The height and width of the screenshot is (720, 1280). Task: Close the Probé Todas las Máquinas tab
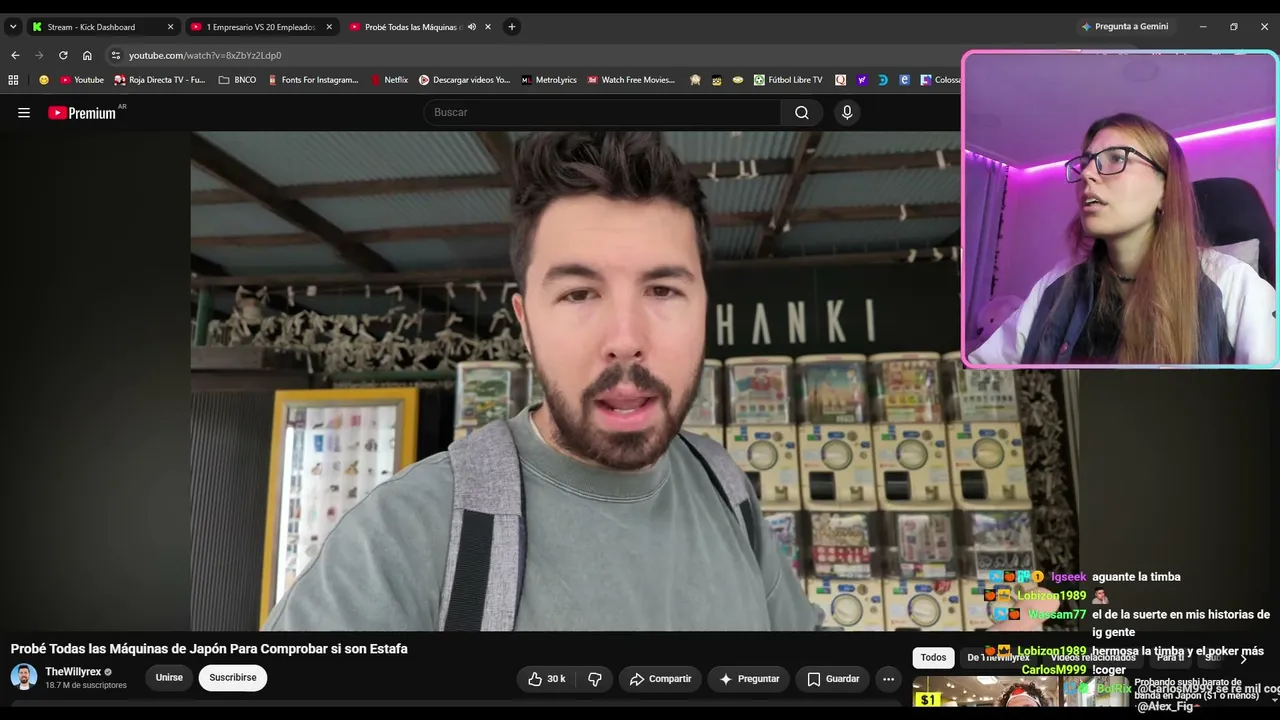click(488, 27)
